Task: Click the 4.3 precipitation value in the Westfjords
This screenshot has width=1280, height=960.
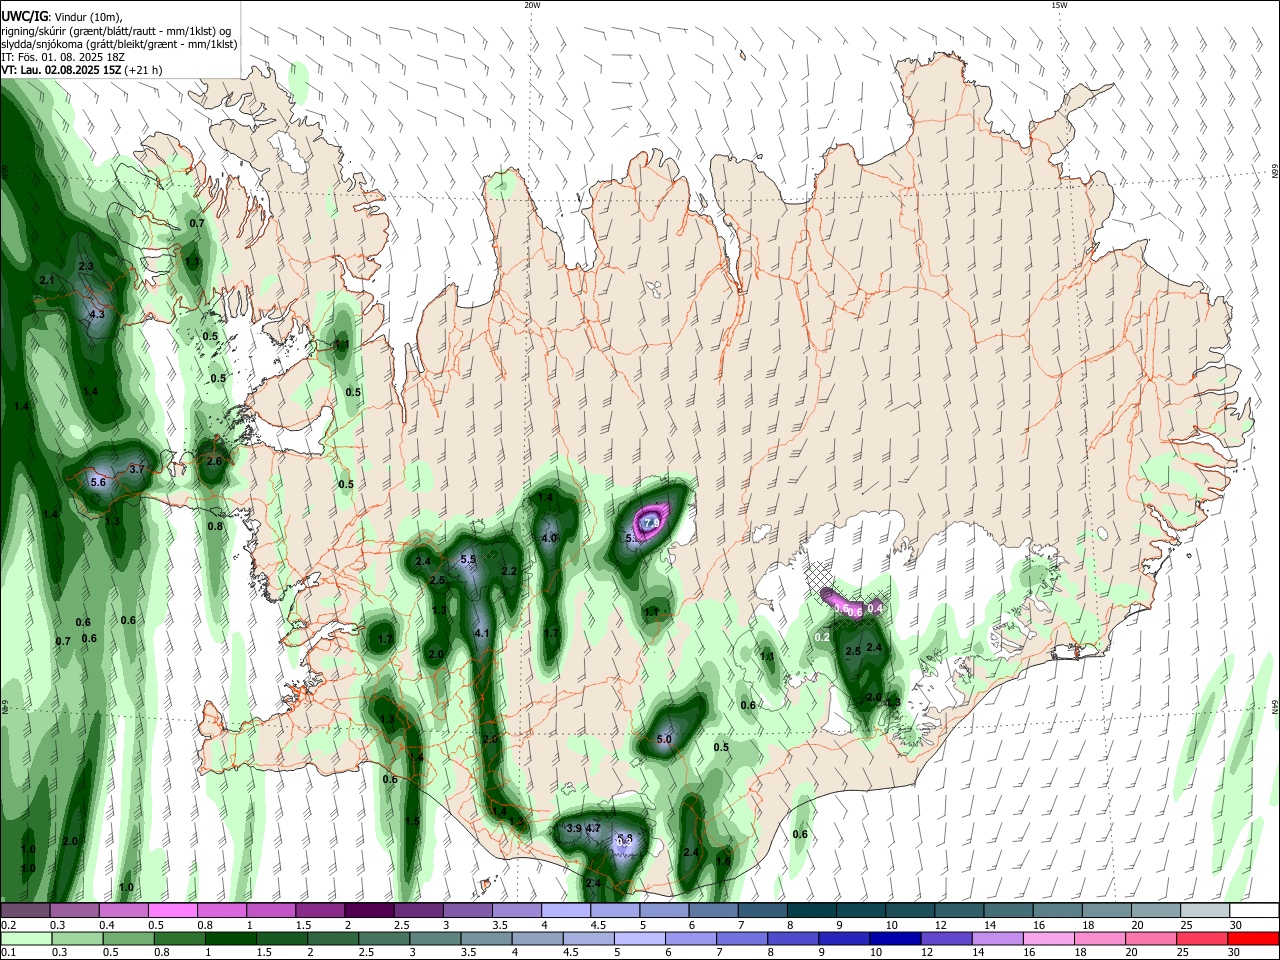Action: [x=97, y=314]
